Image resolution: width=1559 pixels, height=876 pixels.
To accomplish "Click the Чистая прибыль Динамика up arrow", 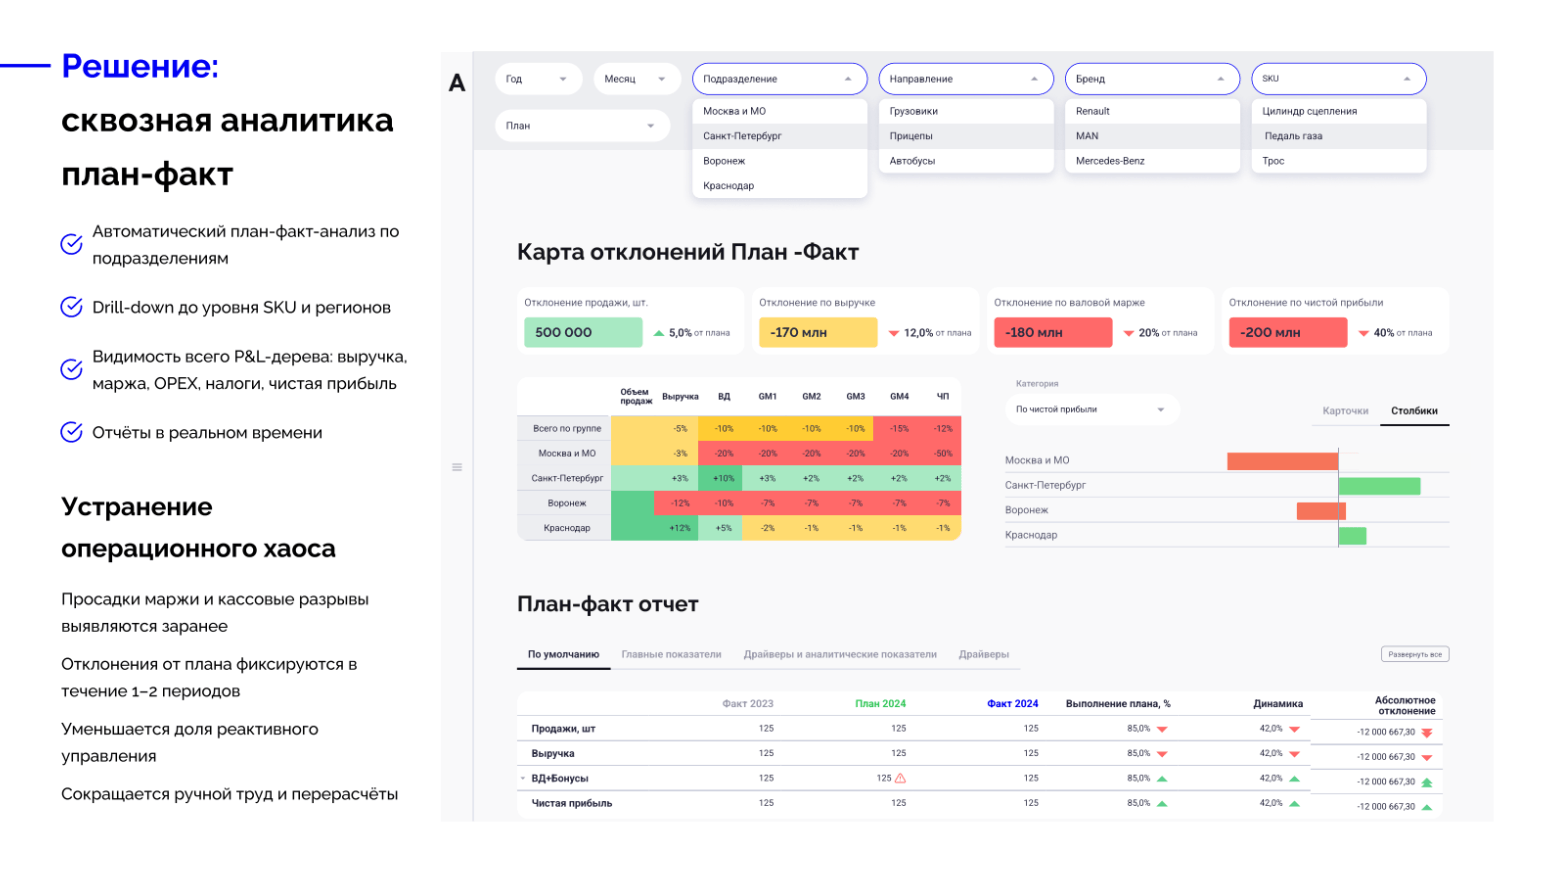I will point(1295,803).
